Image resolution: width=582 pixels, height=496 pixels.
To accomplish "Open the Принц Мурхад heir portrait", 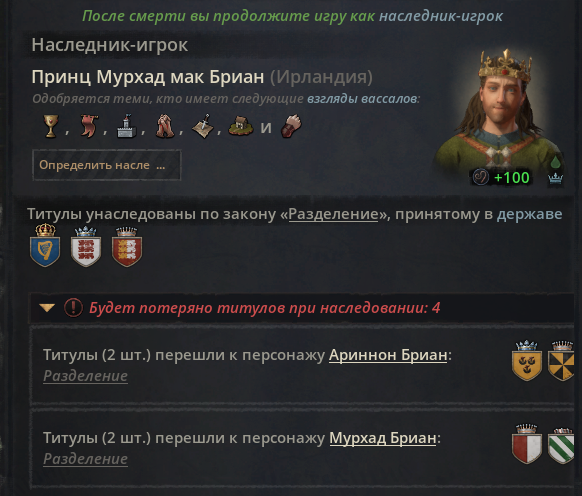I will (501, 115).
